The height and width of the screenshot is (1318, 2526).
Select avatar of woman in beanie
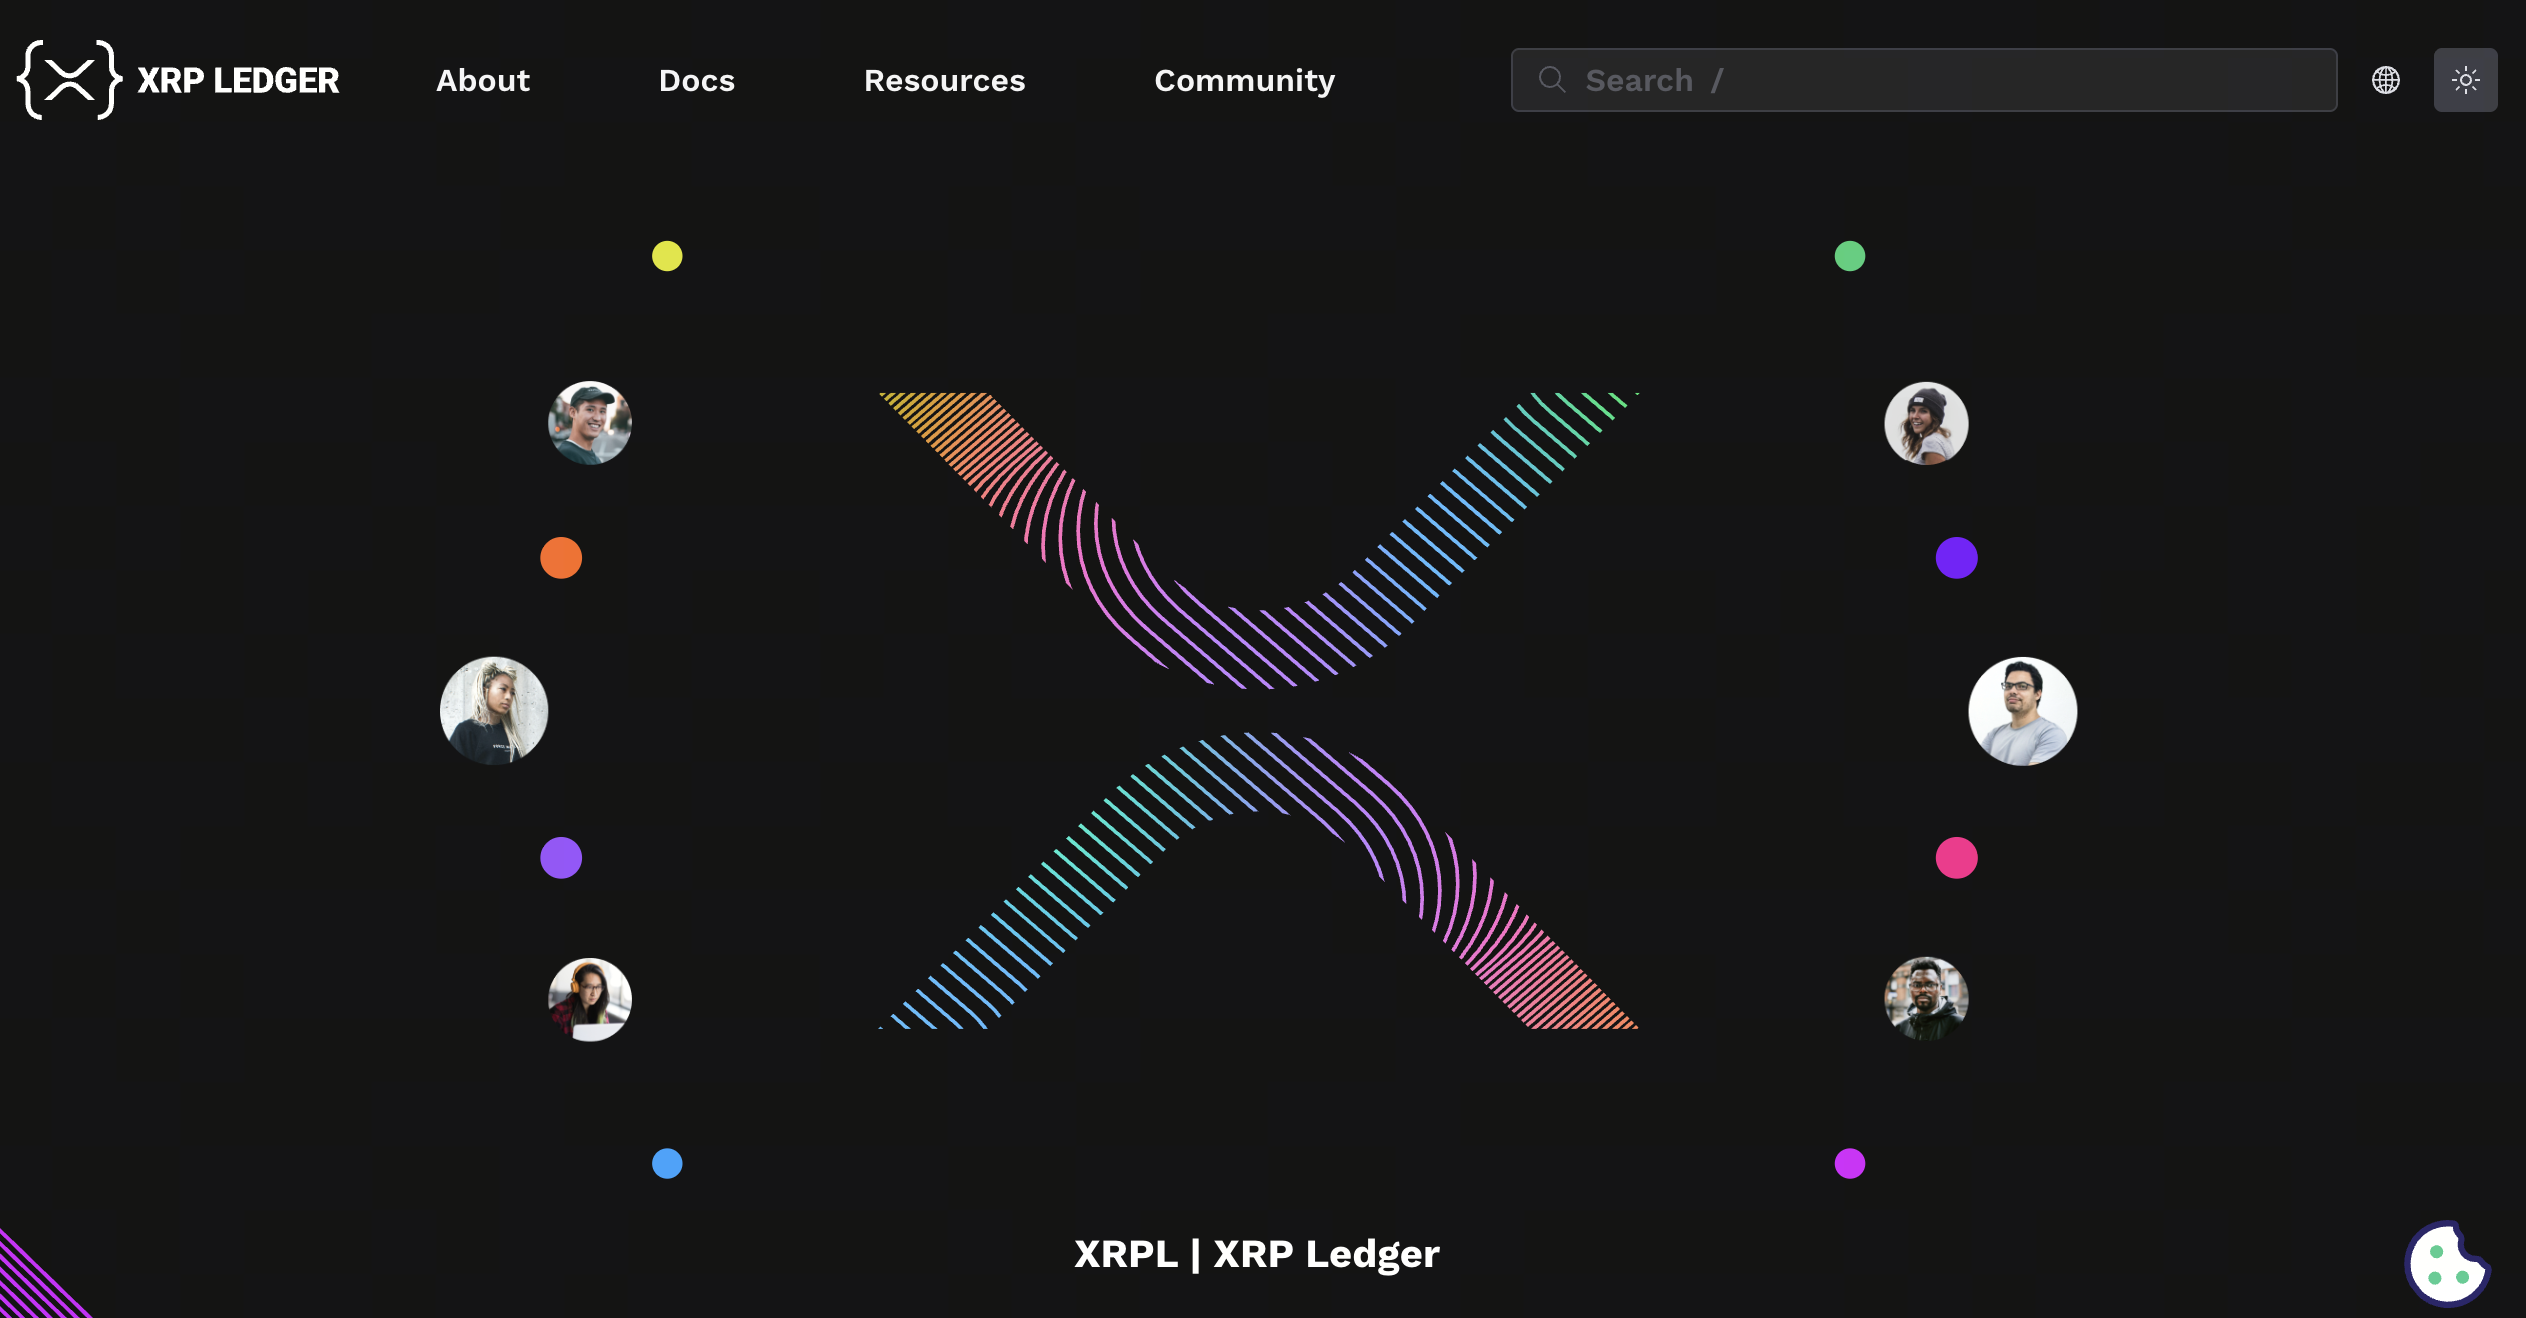tap(1925, 423)
